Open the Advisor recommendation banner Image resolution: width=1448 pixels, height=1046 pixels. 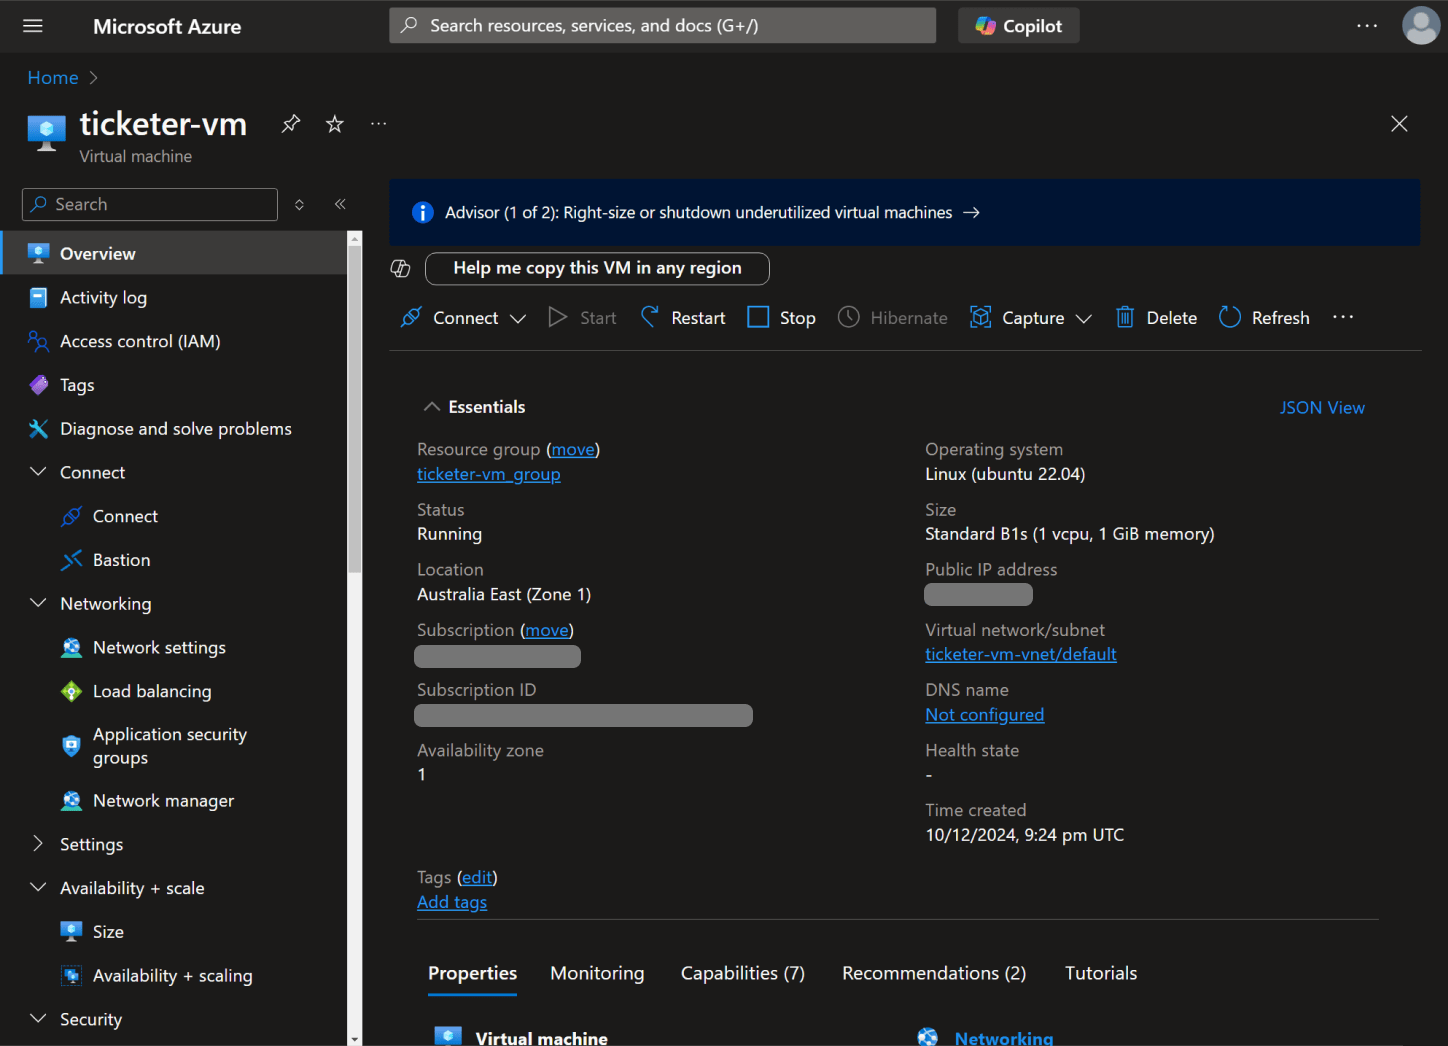pyautogui.click(x=904, y=213)
